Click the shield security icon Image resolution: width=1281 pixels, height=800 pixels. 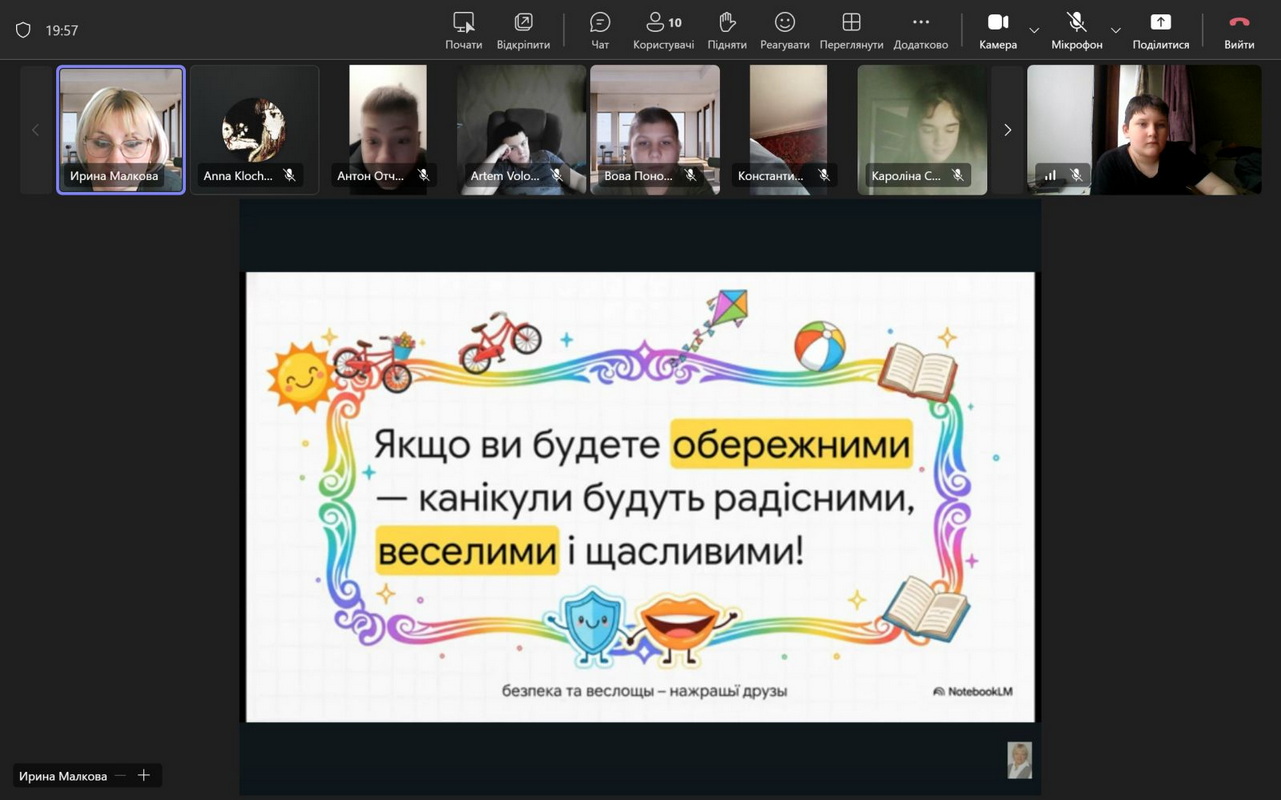23,30
